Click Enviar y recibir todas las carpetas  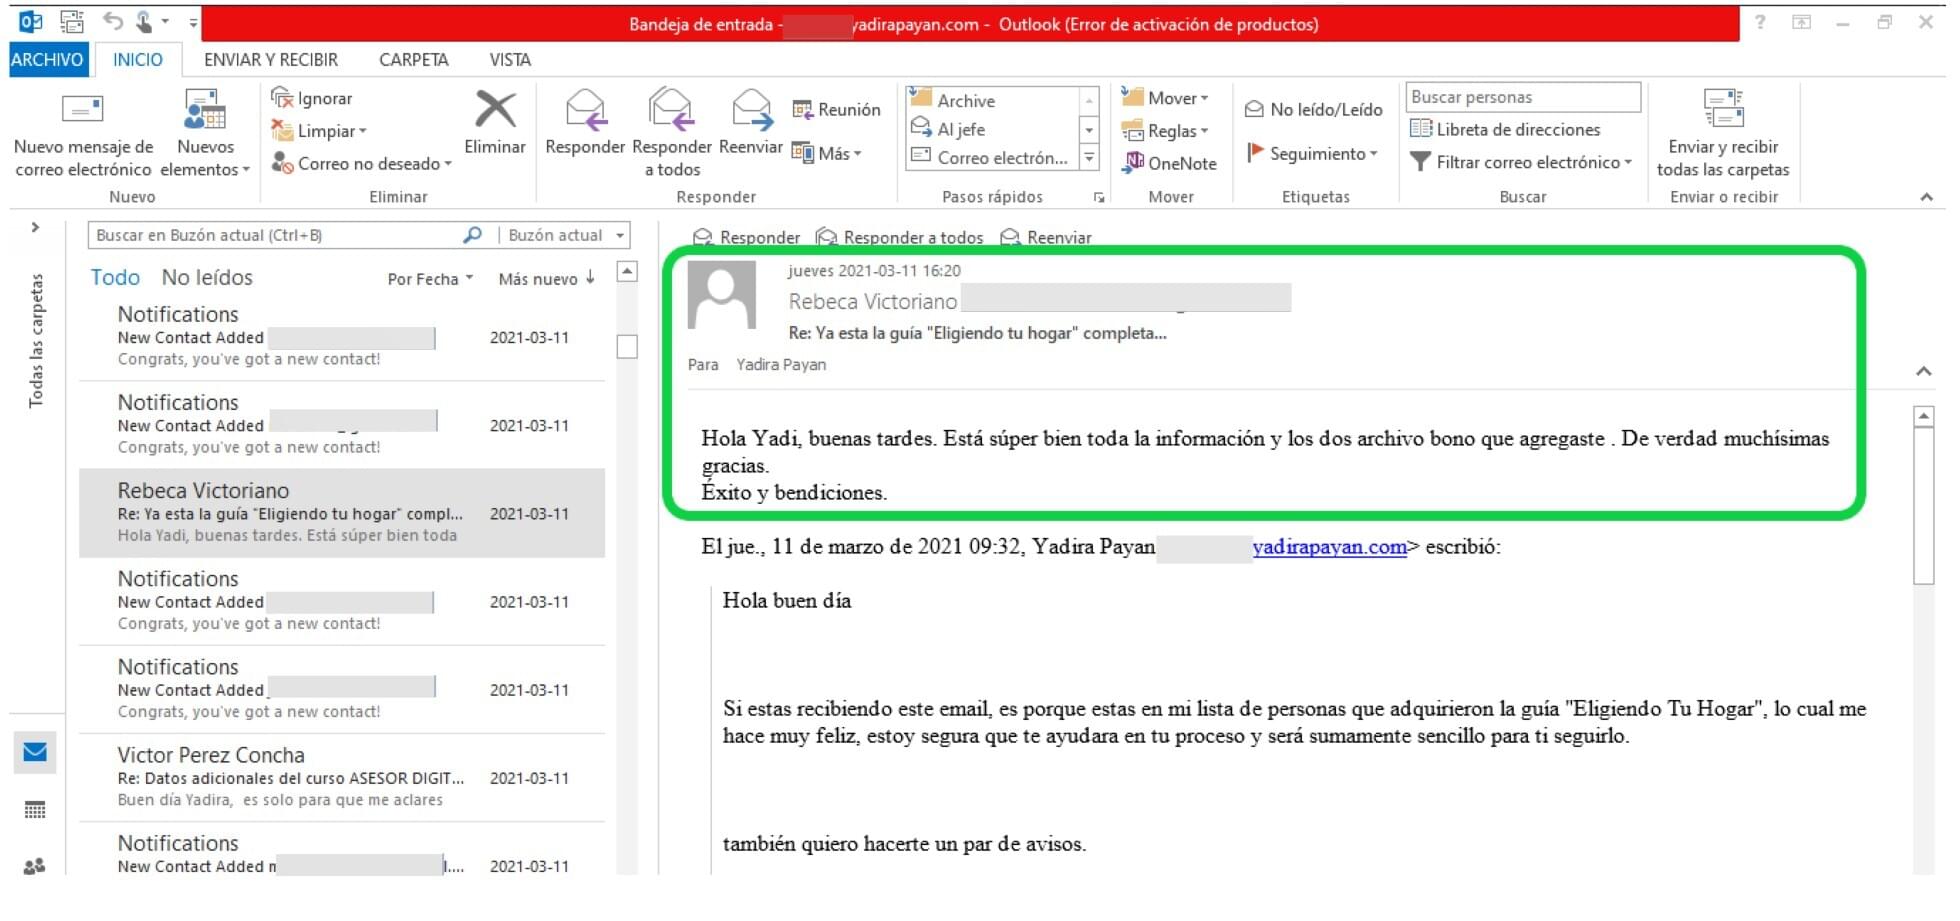[x=1723, y=135]
